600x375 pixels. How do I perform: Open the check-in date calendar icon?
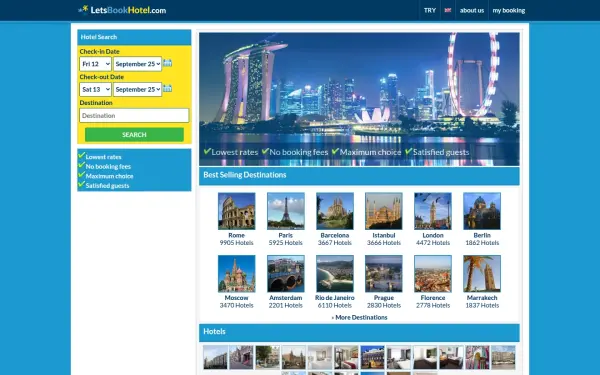[167, 63]
